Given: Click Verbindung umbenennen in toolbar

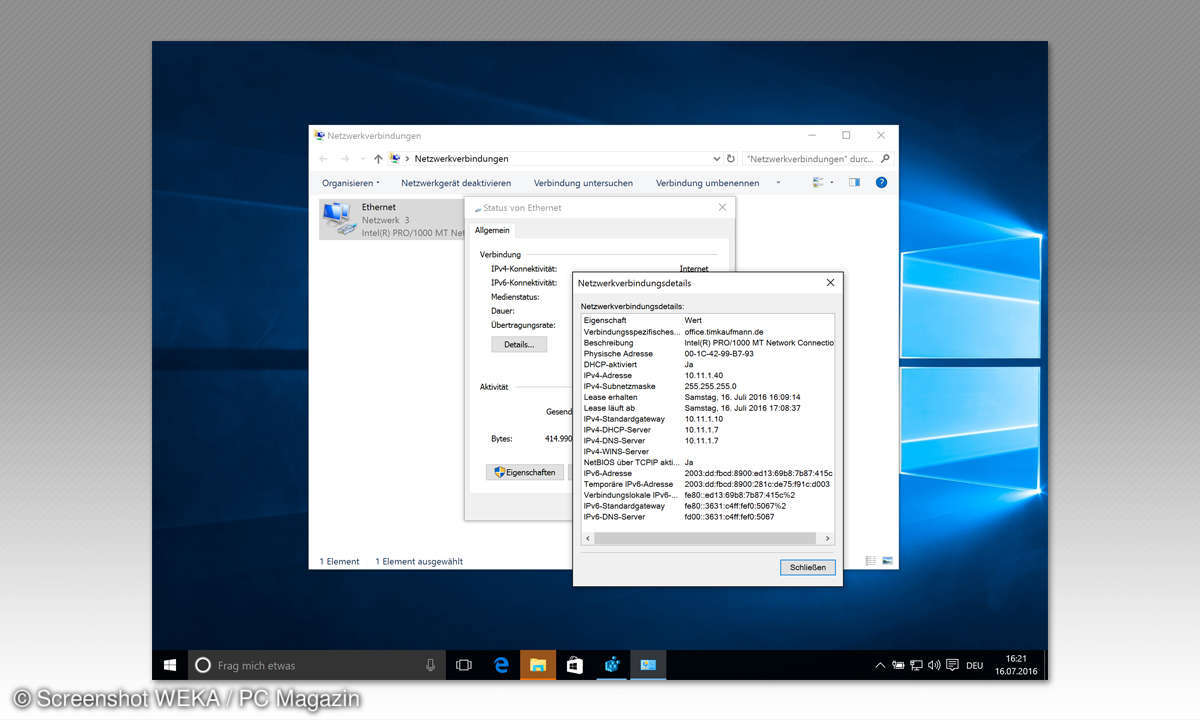Looking at the screenshot, I should (x=707, y=183).
